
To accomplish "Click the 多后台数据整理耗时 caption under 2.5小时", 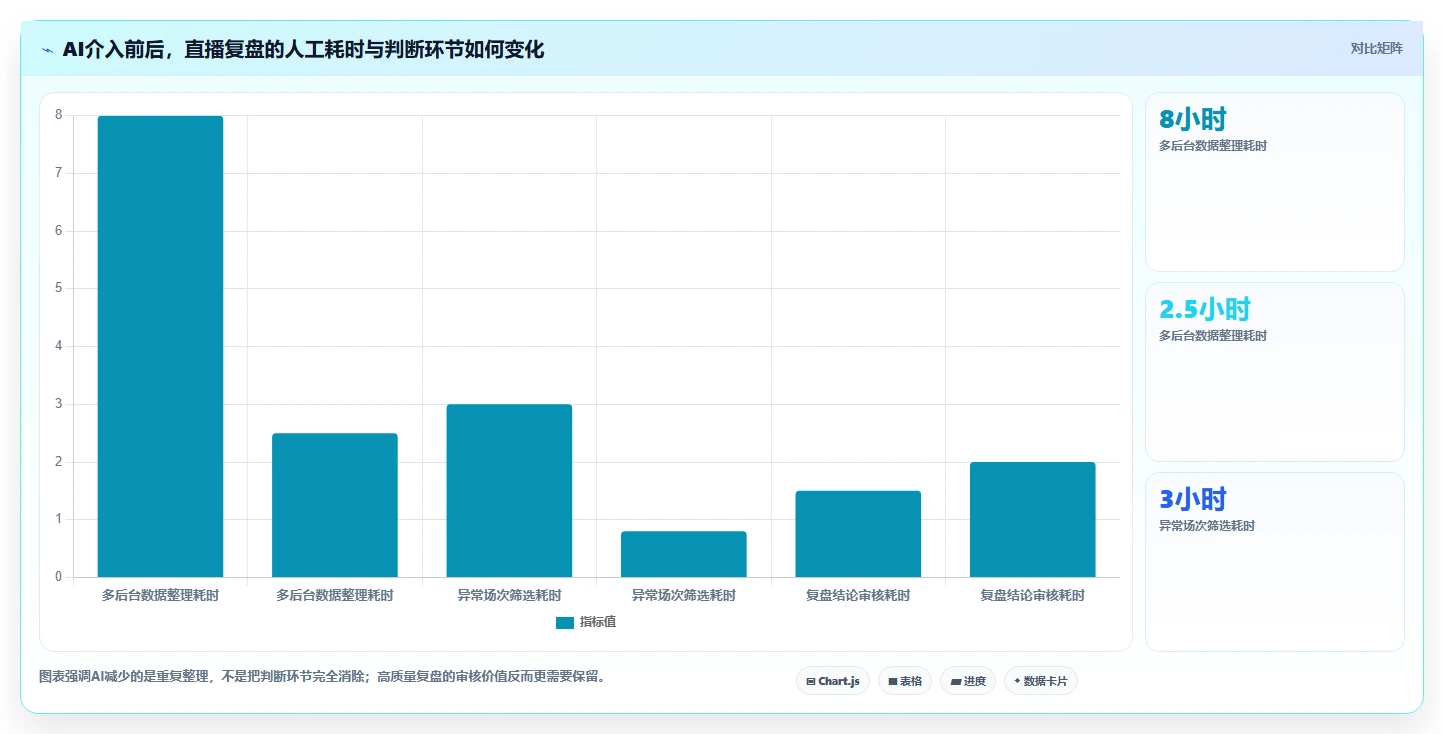I will tap(1213, 336).
